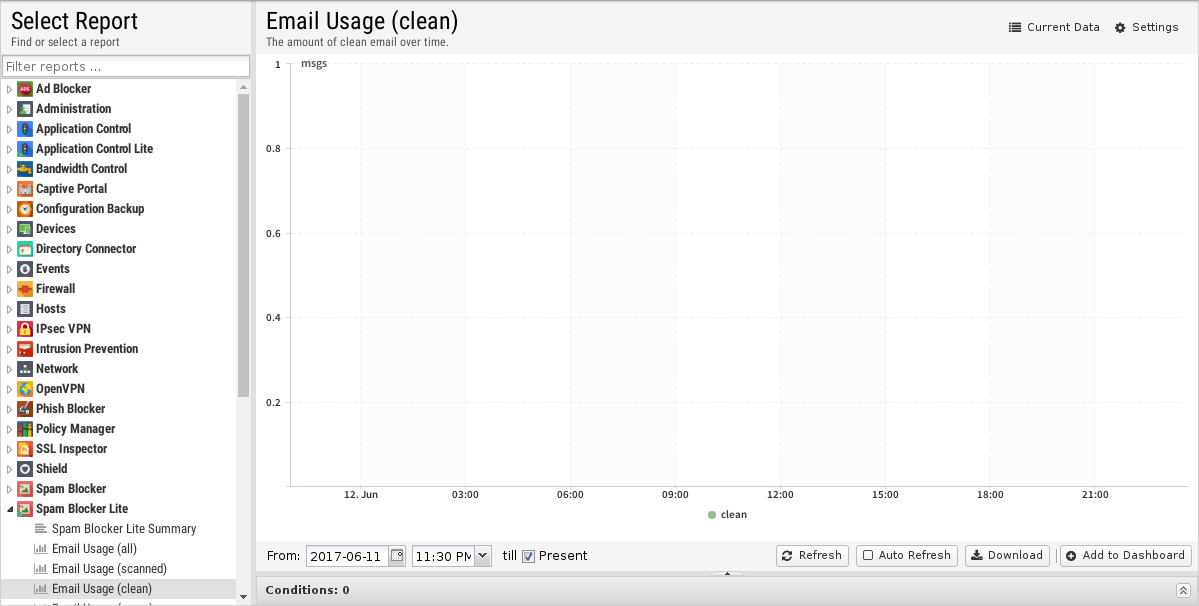Click the Captive Portal icon

[25, 189]
